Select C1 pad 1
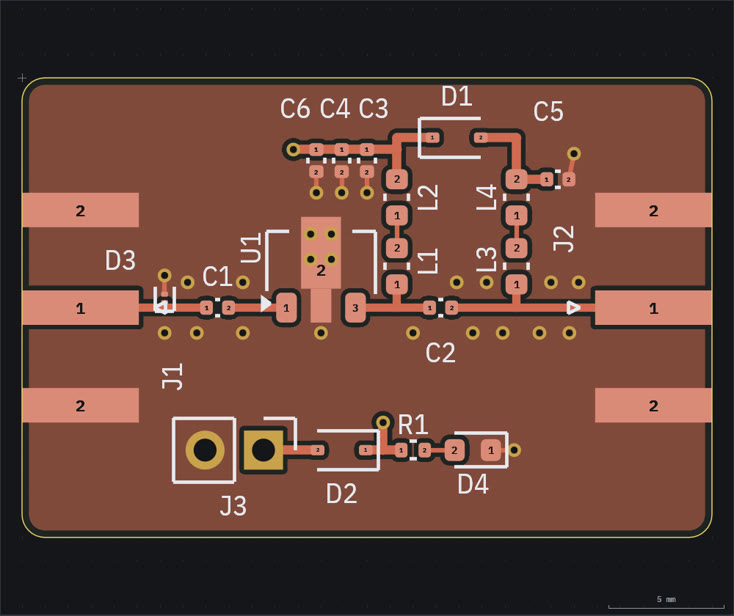The width and height of the screenshot is (734, 616). [206, 308]
